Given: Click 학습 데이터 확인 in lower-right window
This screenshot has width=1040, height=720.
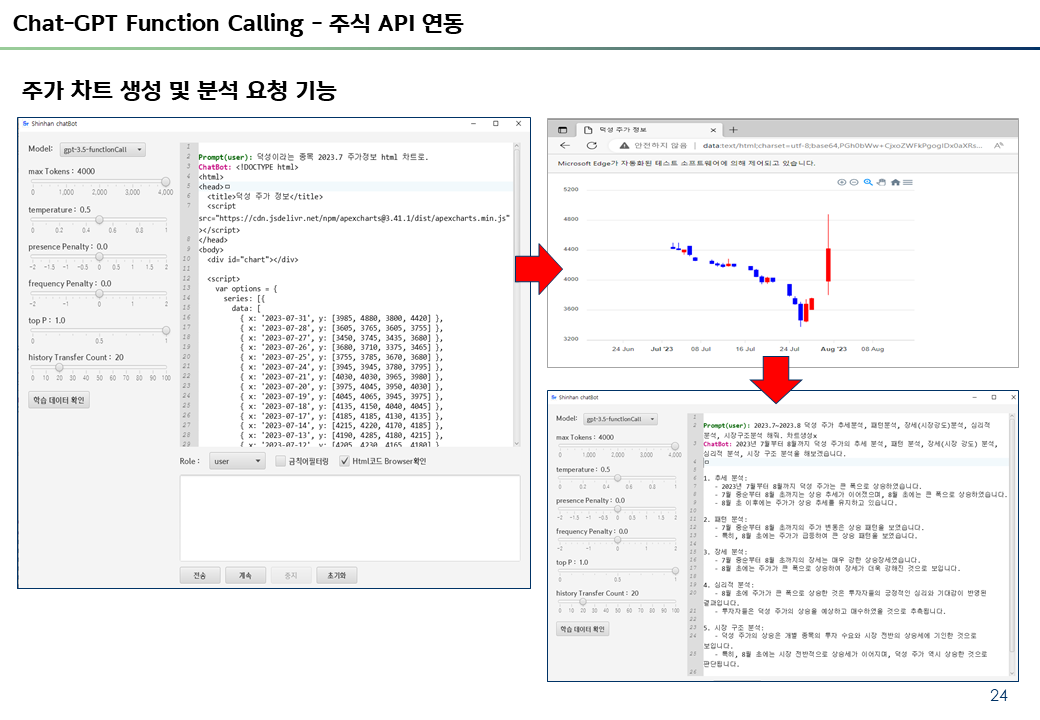Looking at the screenshot, I should pyautogui.click(x=583, y=629).
